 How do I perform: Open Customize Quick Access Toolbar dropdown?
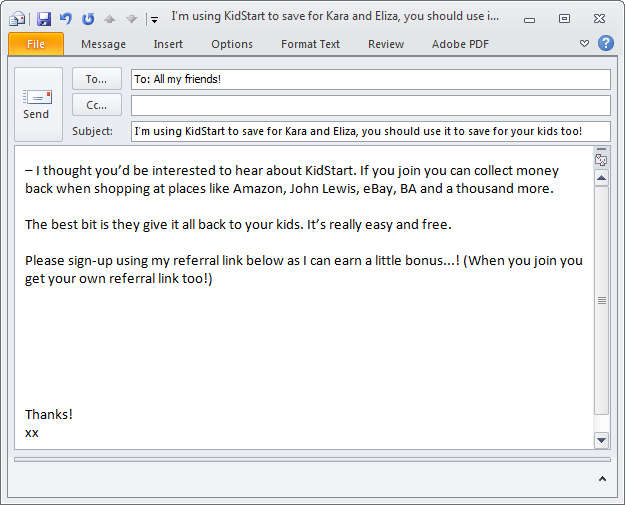(154, 20)
